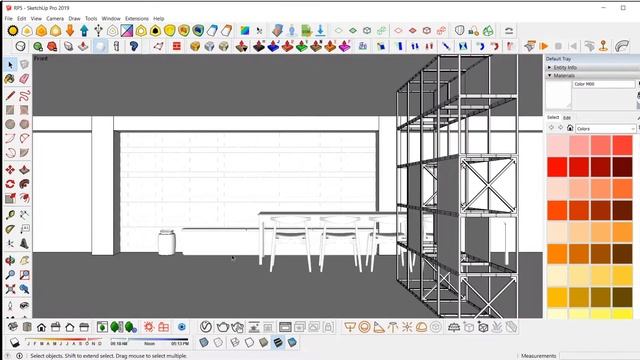
Task: Open the Extensions menu
Action: 137,18
